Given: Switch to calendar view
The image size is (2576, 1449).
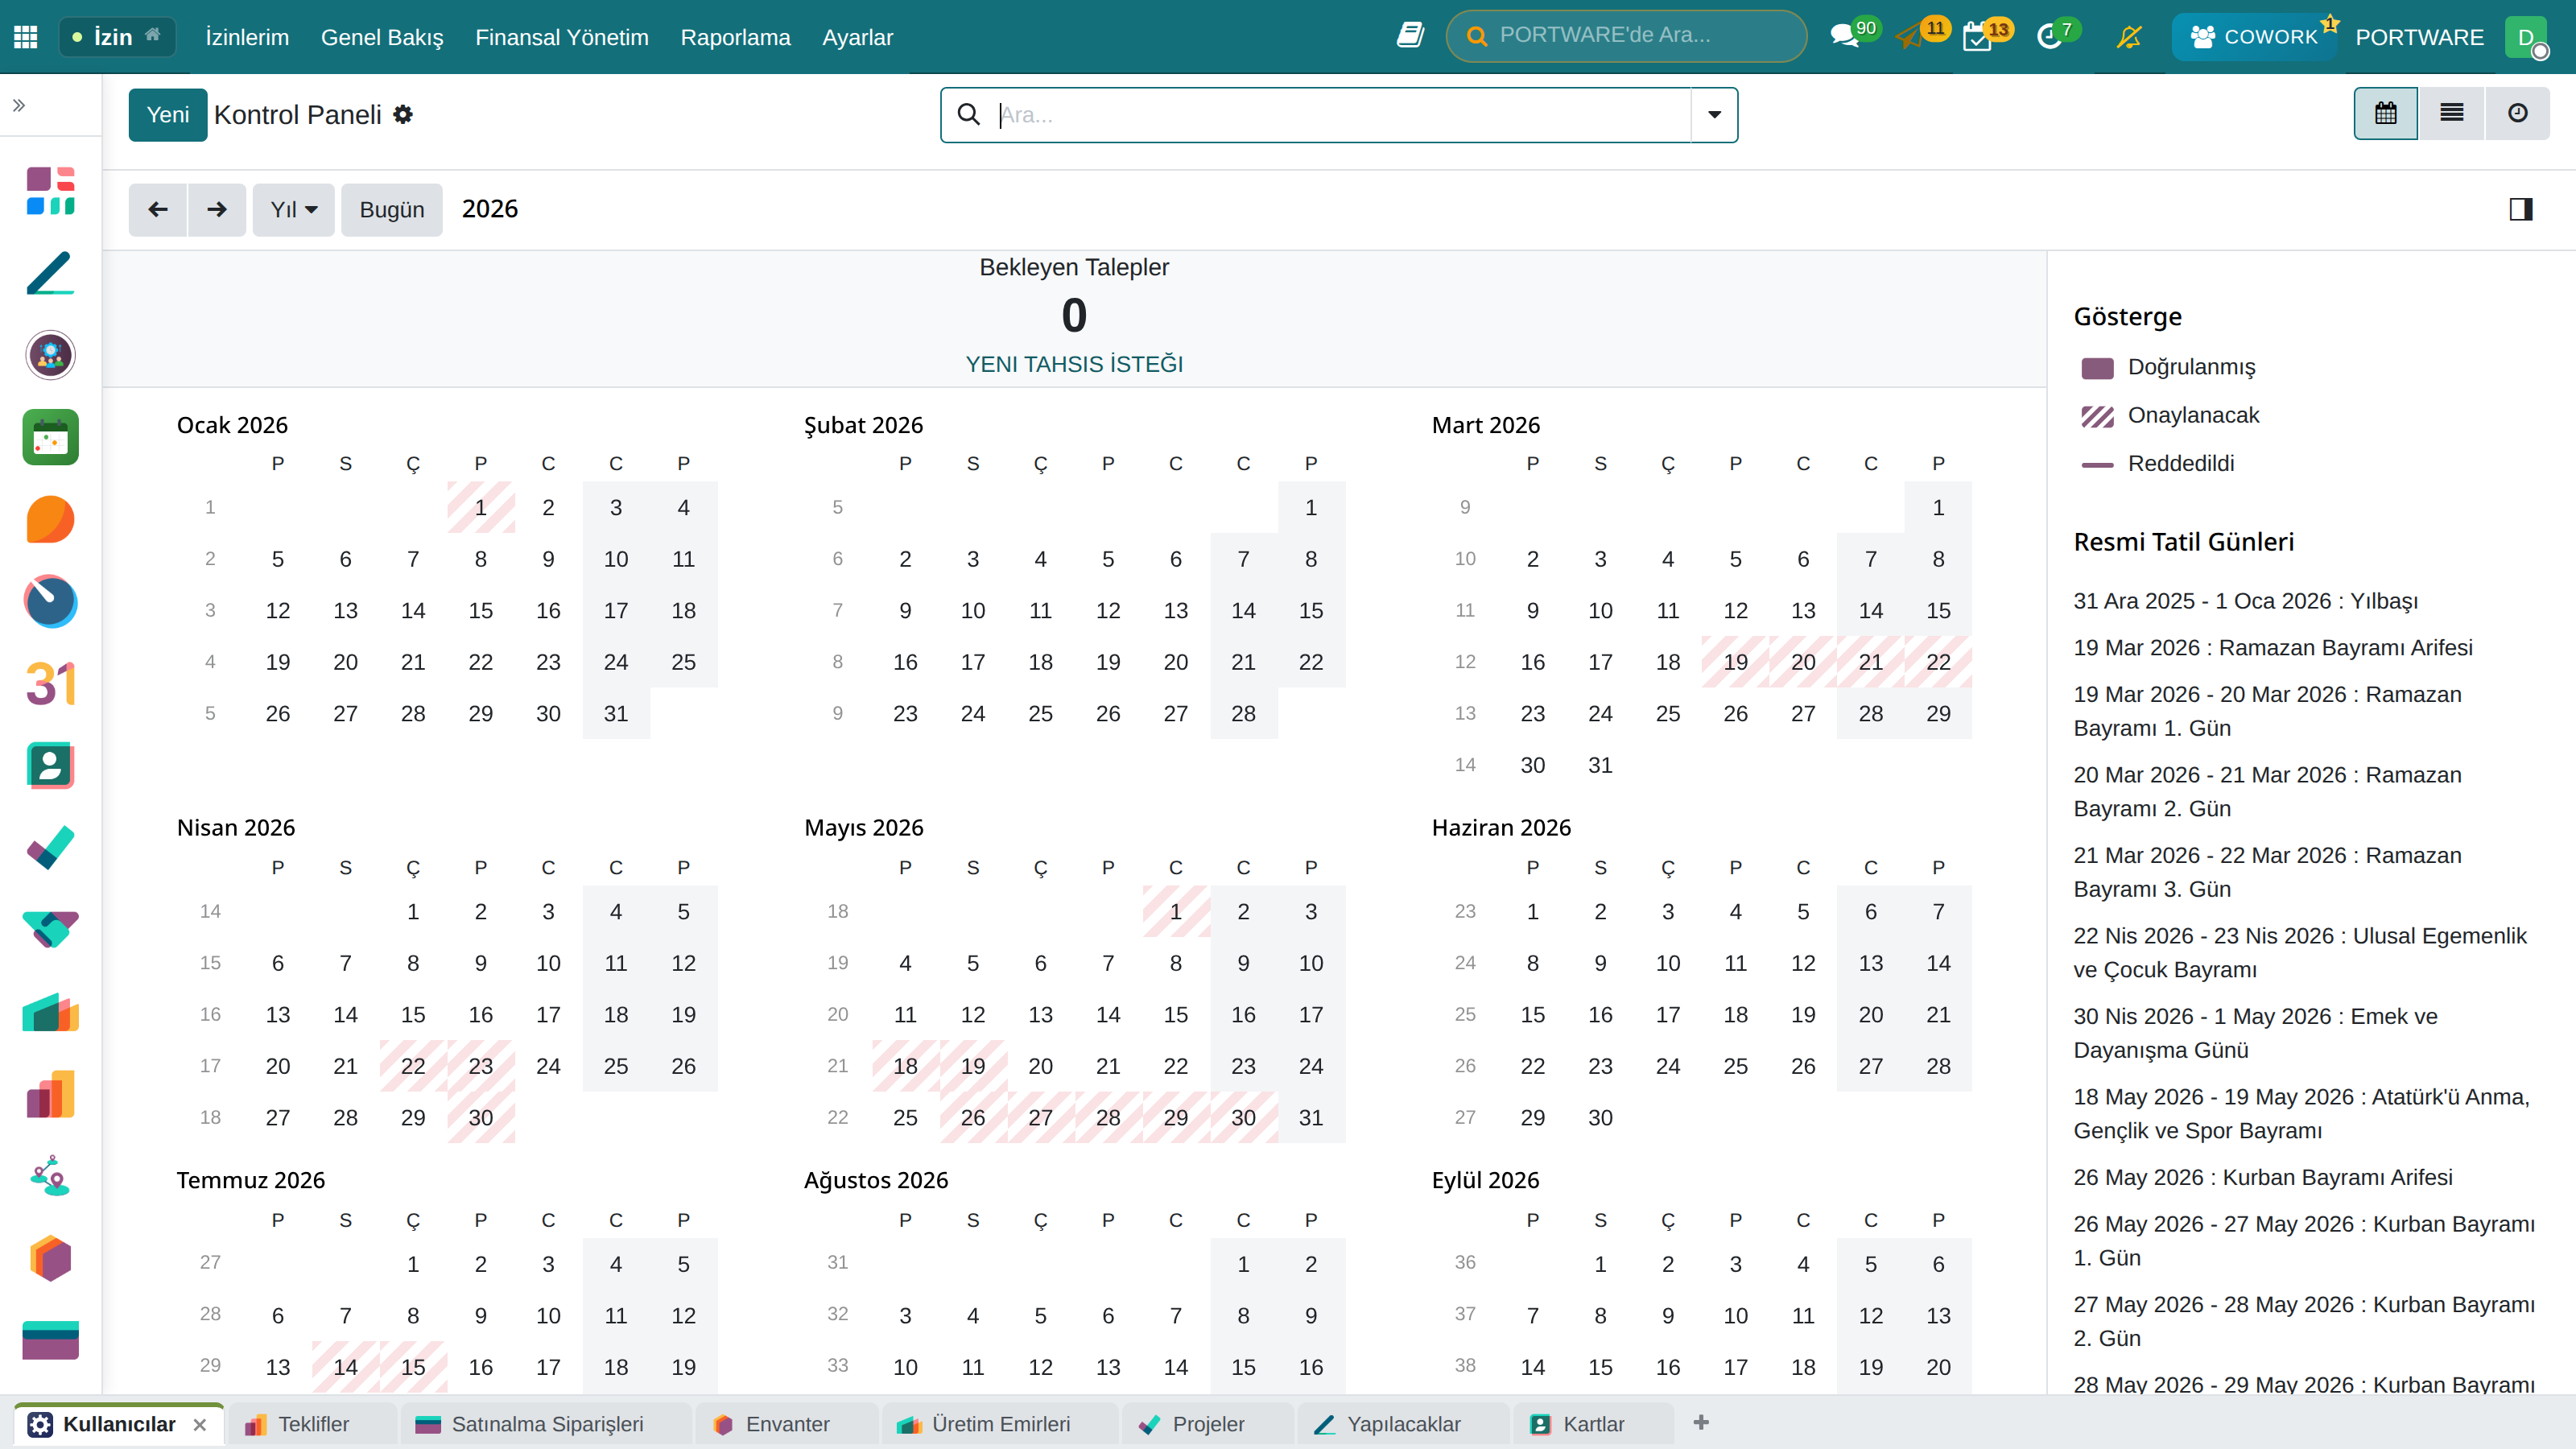Looking at the screenshot, I should [2386, 113].
